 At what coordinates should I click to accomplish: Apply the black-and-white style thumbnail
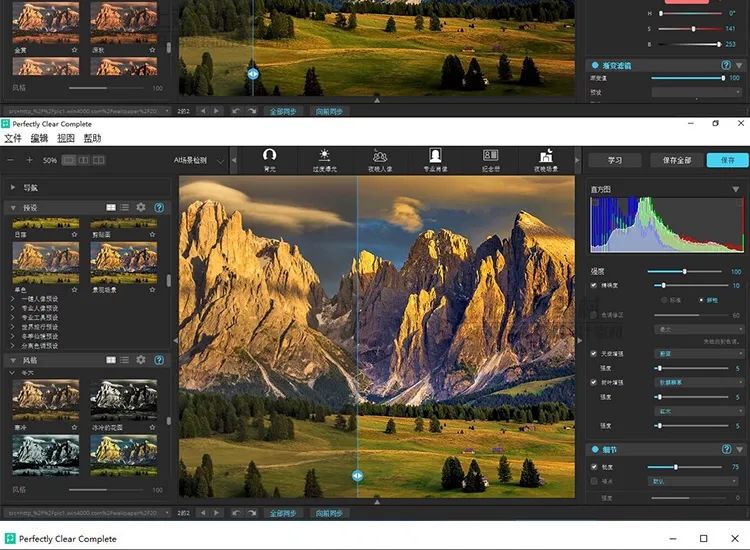tap(124, 400)
